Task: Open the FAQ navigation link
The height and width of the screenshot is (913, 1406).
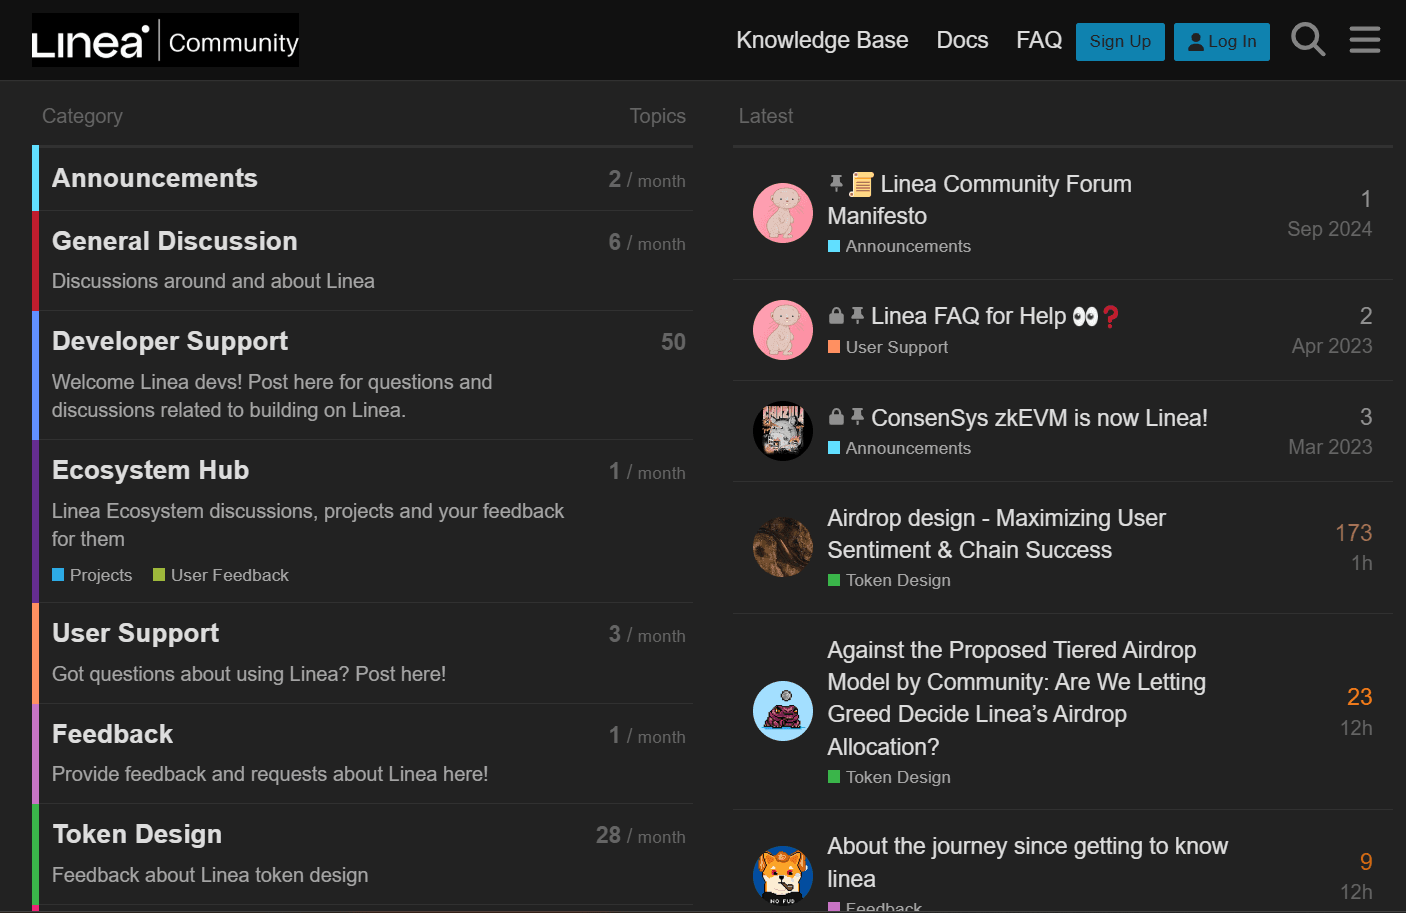Action: 1038,40
